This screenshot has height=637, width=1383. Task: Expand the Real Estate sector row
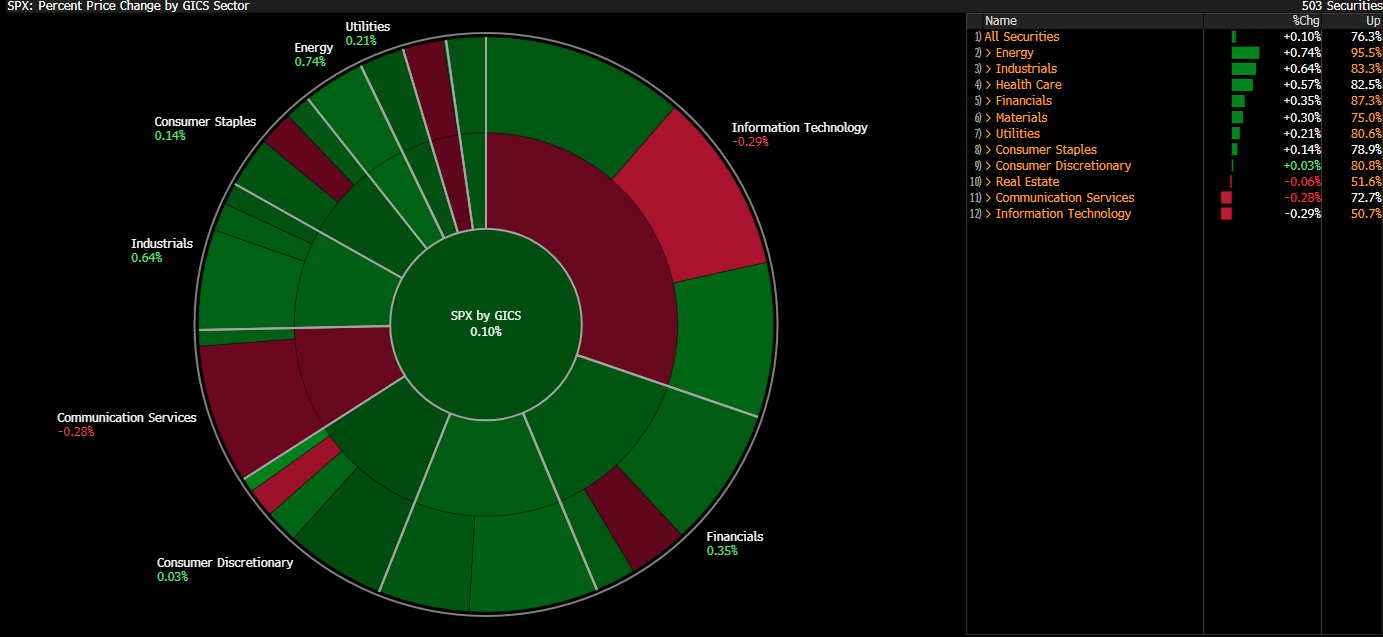click(x=989, y=182)
